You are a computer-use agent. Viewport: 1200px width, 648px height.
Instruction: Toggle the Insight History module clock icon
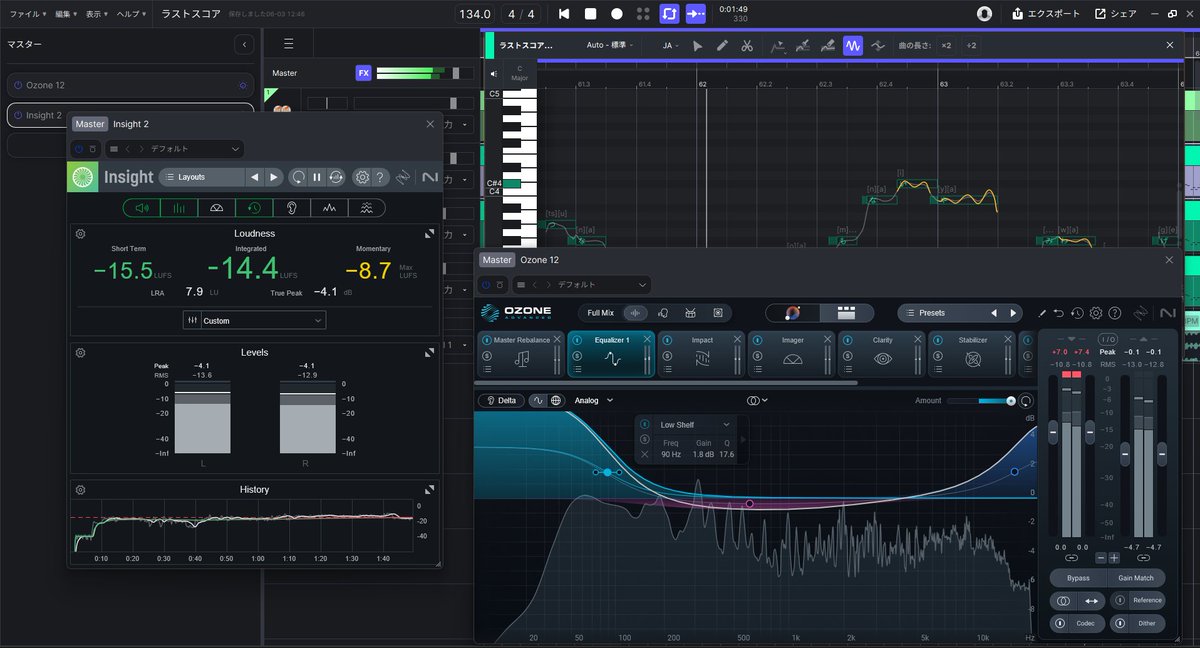254,208
